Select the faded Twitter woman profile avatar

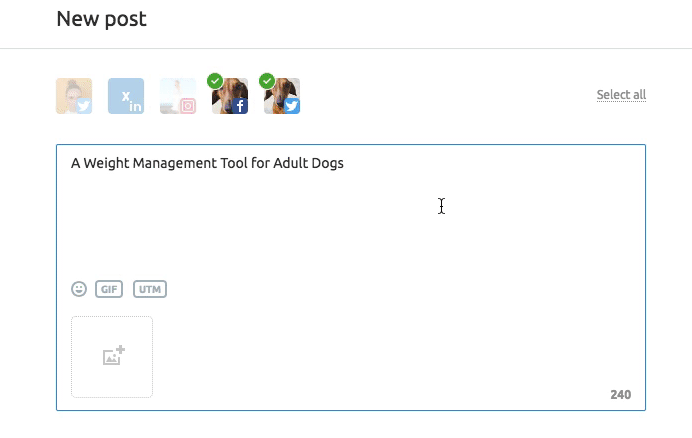(x=74, y=96)
